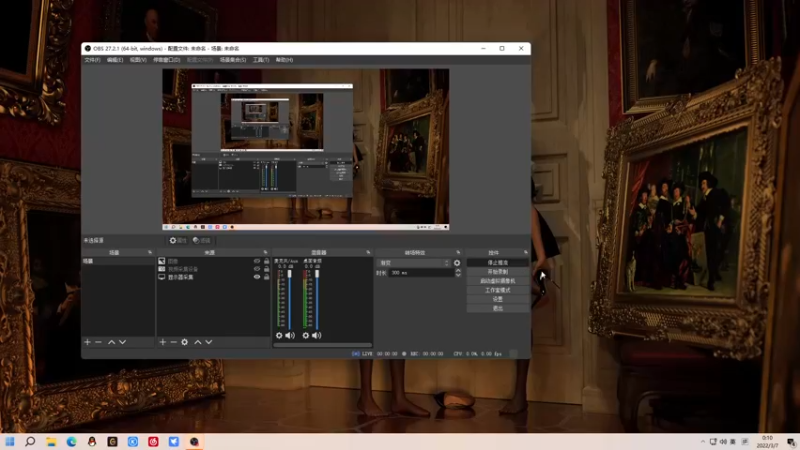Click the mixer horizontal scrollbar
The image size is (800, 450).
322,345
